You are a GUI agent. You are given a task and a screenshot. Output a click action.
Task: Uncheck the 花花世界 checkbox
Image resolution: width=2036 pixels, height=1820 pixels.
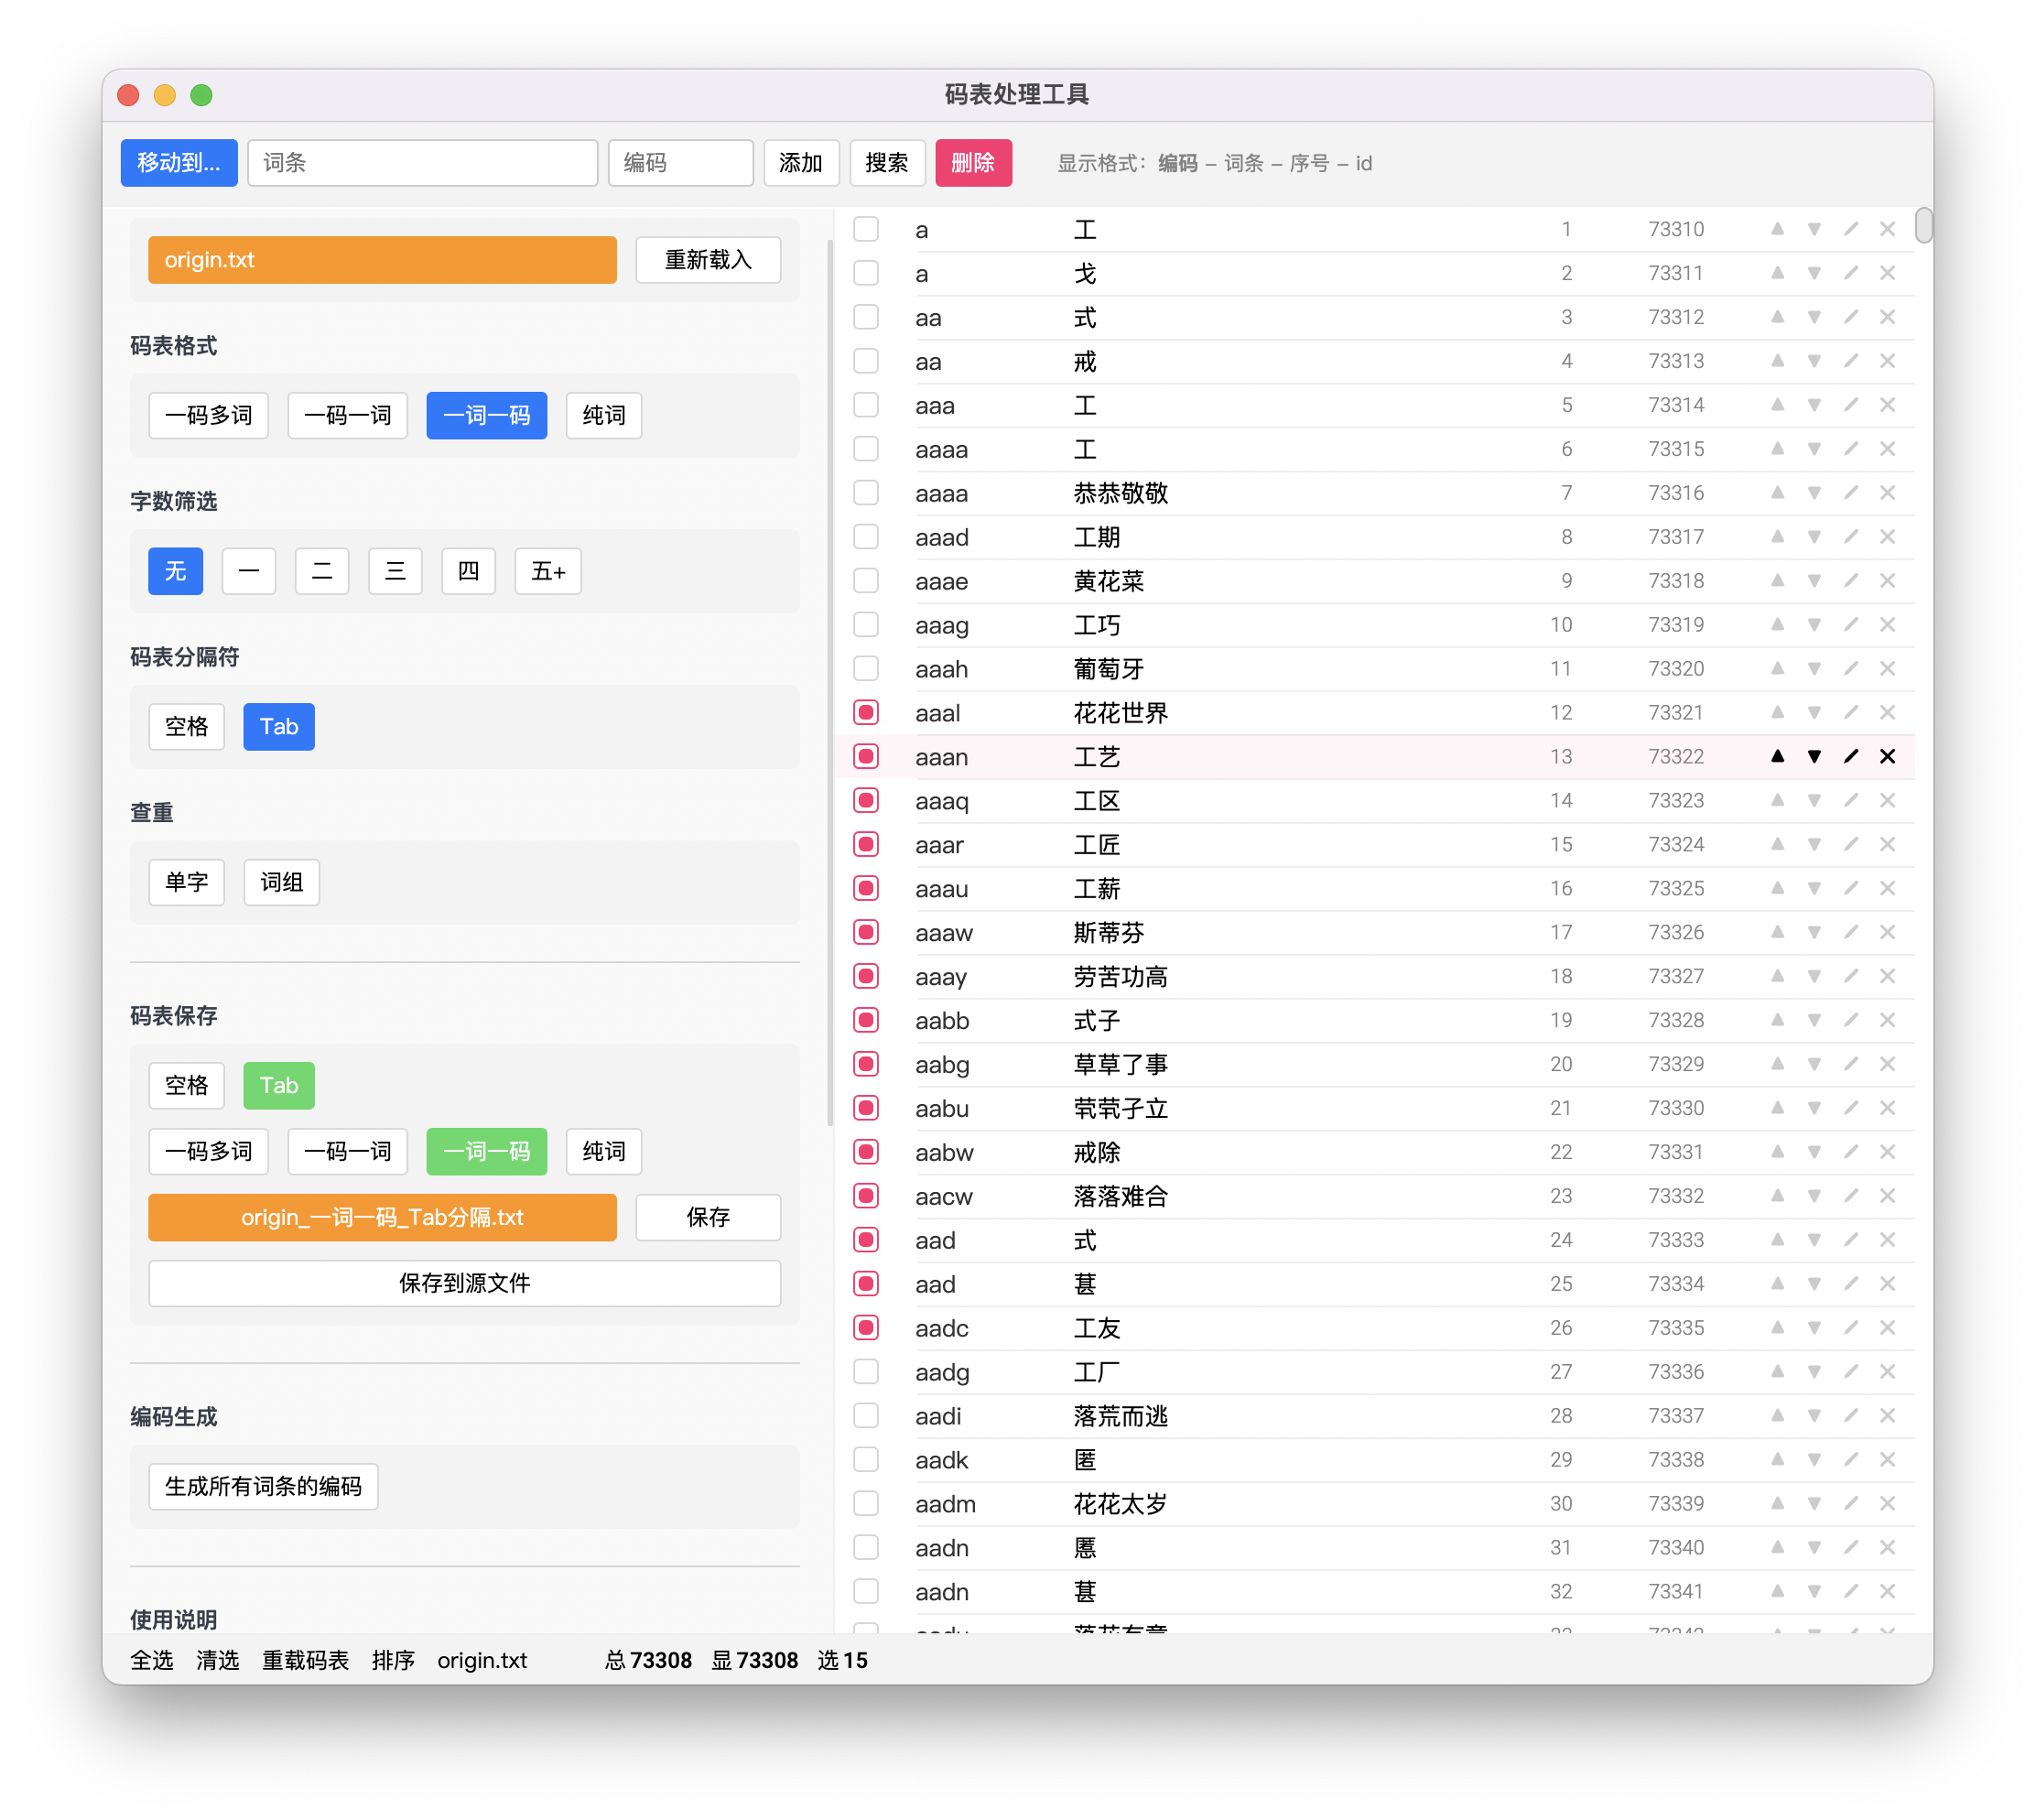[x=866, y=712]
